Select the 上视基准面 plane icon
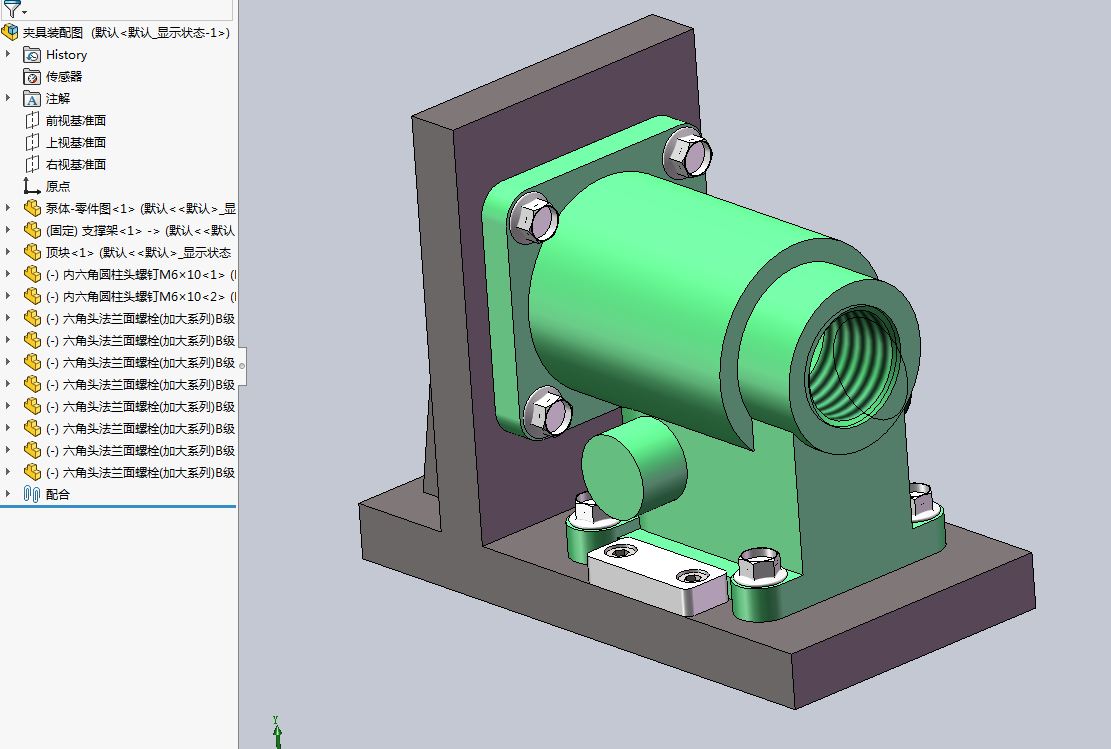The height and width of the screenshot is (749, 1111). pyautogui.click(x=32, y=142)
